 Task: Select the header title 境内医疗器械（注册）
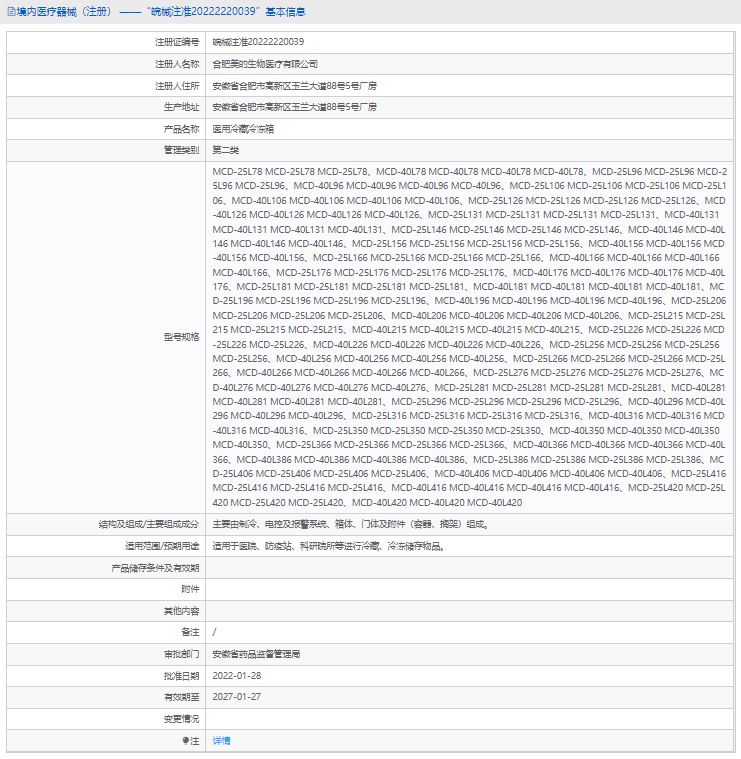click(64, 12)
